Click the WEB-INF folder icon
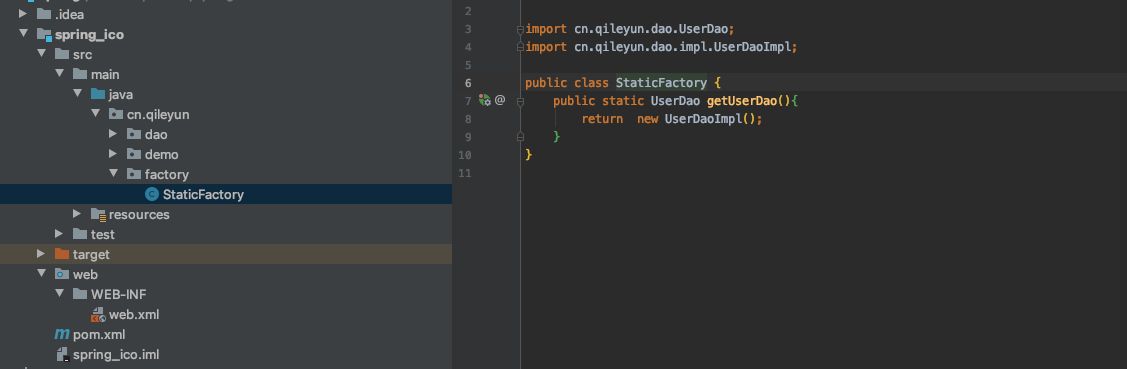 80,294
